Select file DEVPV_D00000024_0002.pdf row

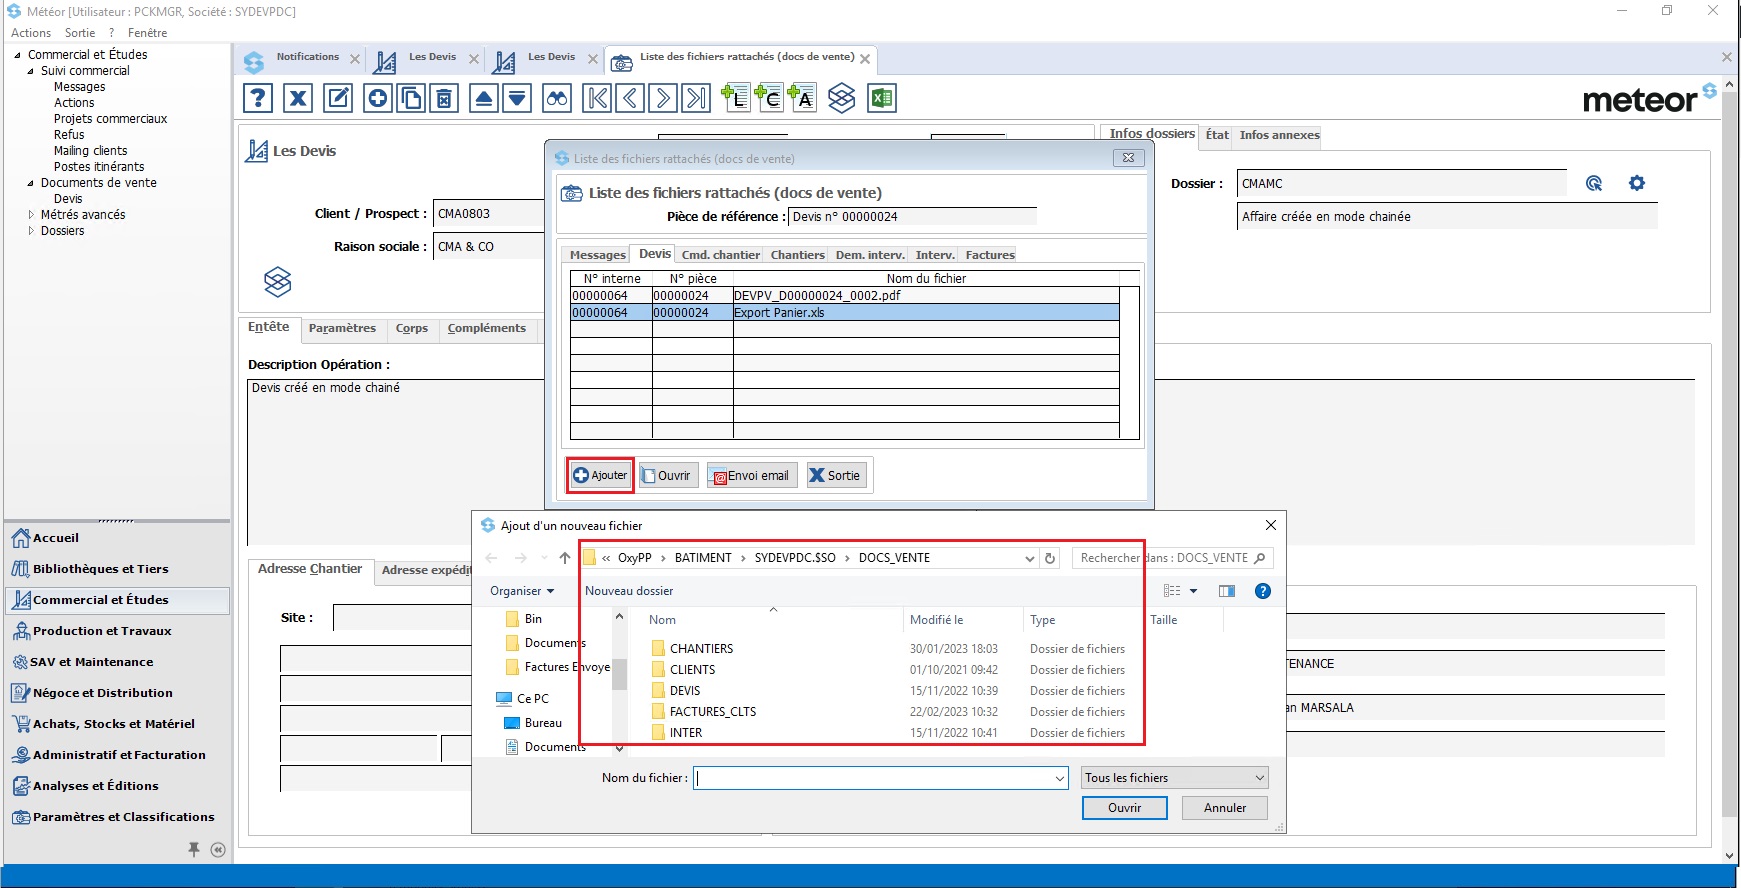[845, 296]
